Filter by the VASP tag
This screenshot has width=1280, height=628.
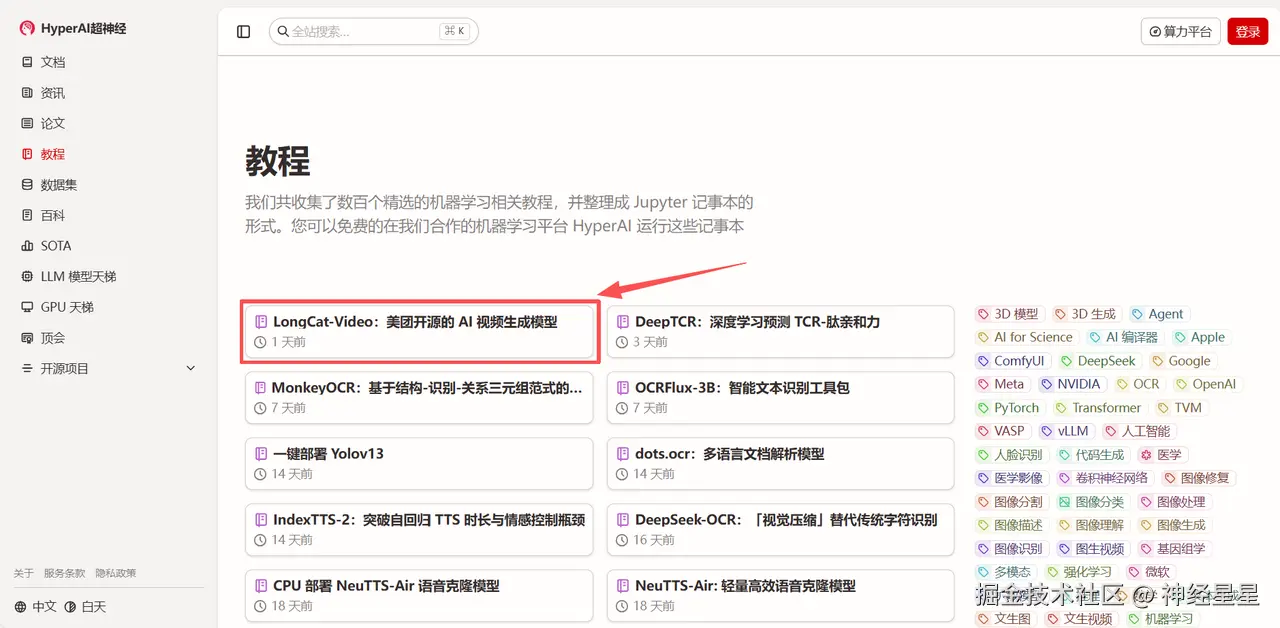coord(1002,431)
